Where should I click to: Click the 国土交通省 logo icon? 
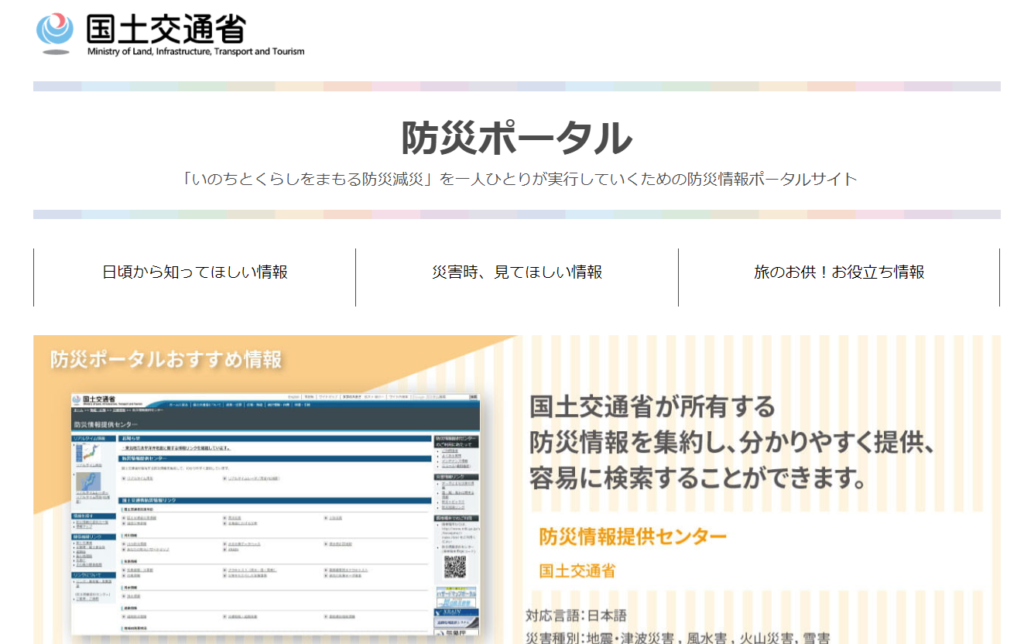pyautogui.click(x=55, y=33)
